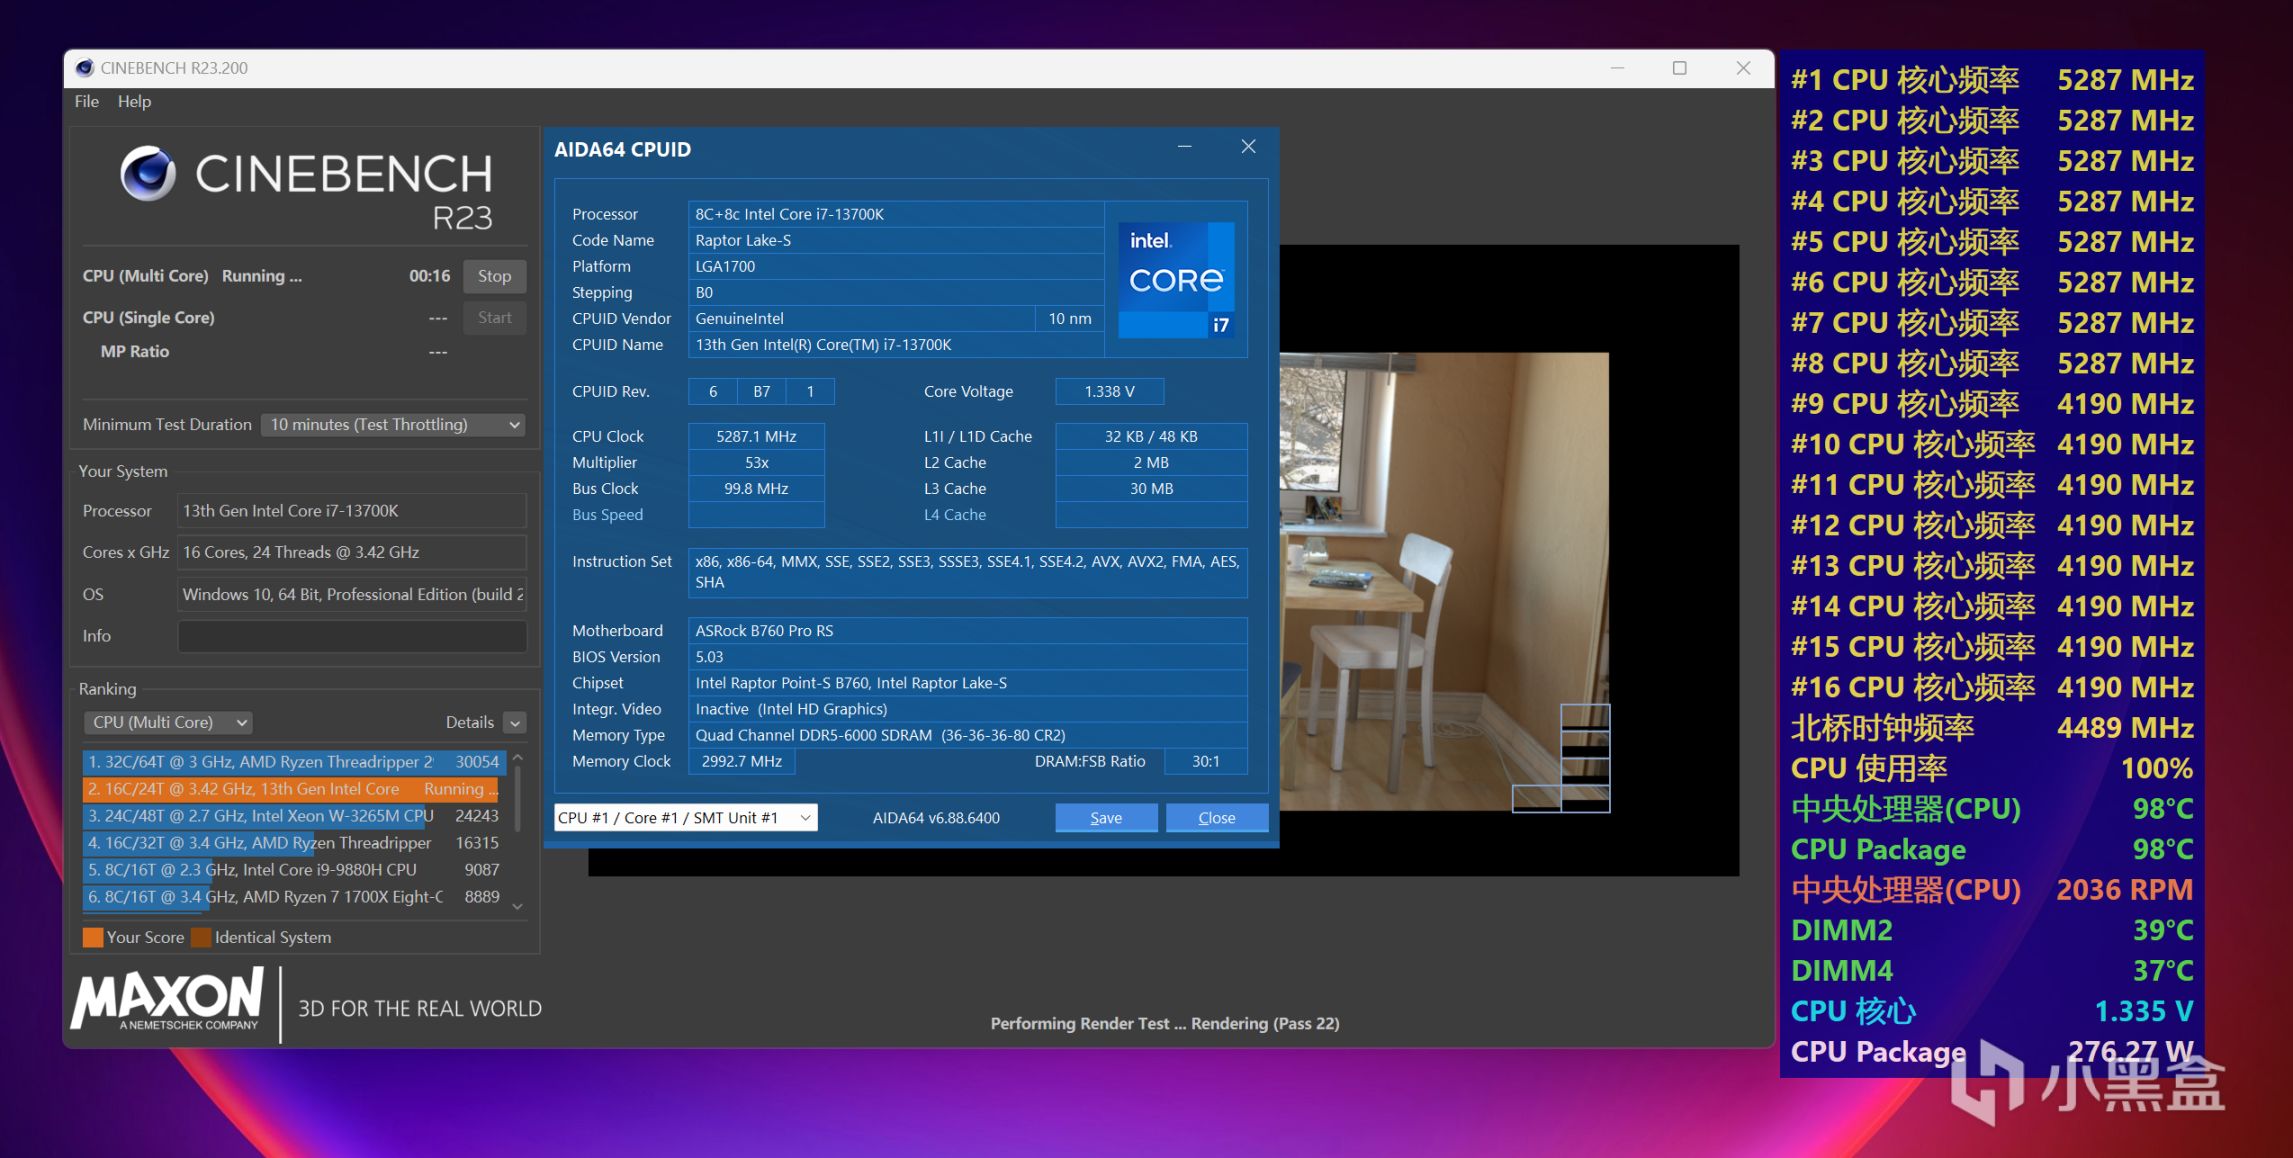Click the brown Identical System legend swatch
This screenshot has width=2293, height=1158.
coord(201,937)
